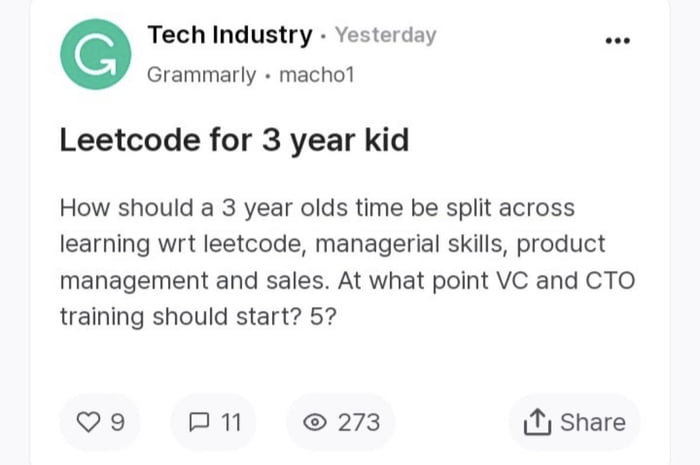This screenshot has width=700, height=465.
Task: Click the speech bubble comment icon
Action: coord(199,422)
